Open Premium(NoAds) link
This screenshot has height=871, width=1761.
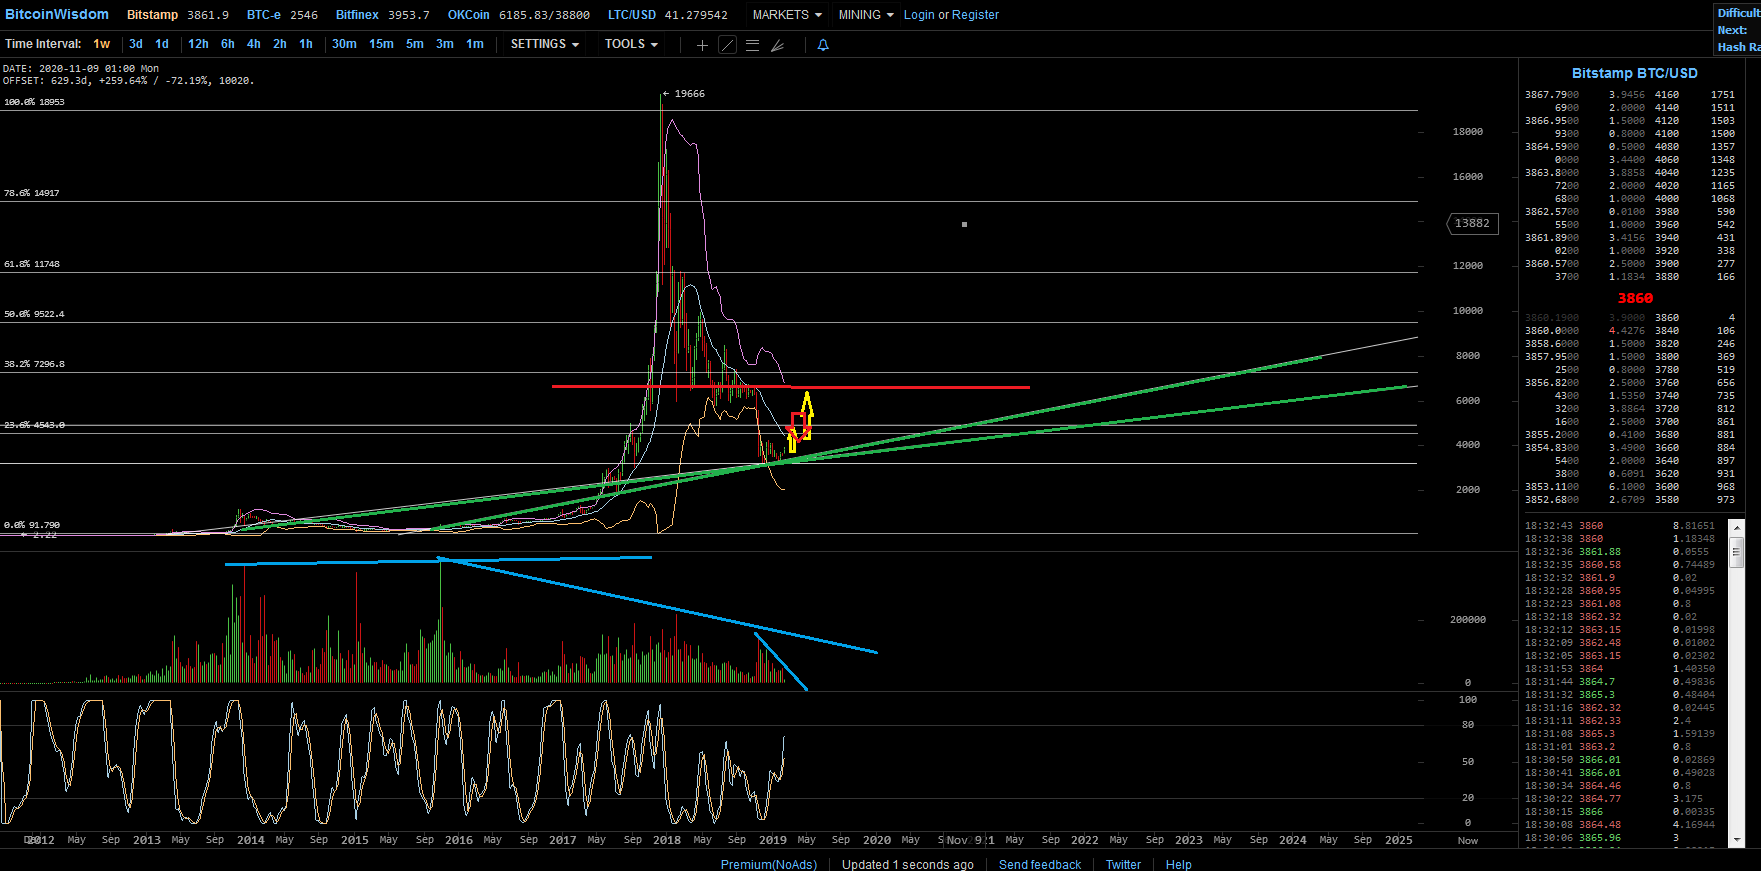(x=769, y=864)
